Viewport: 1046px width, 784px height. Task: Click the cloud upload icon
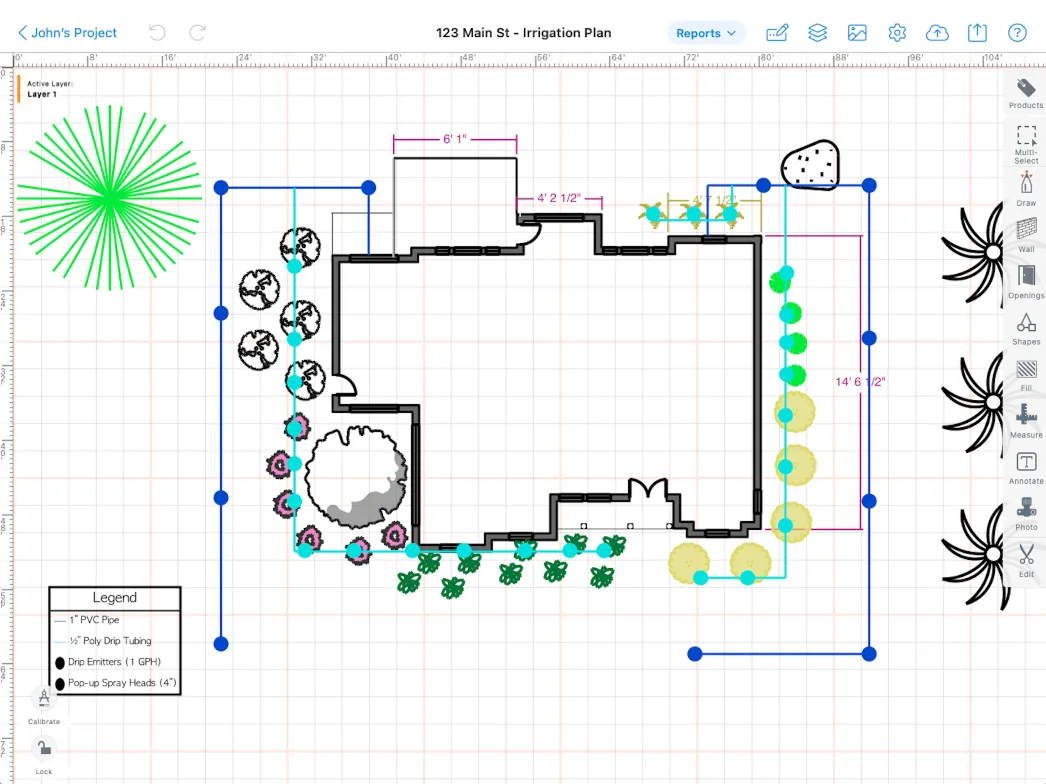(937, 33)
